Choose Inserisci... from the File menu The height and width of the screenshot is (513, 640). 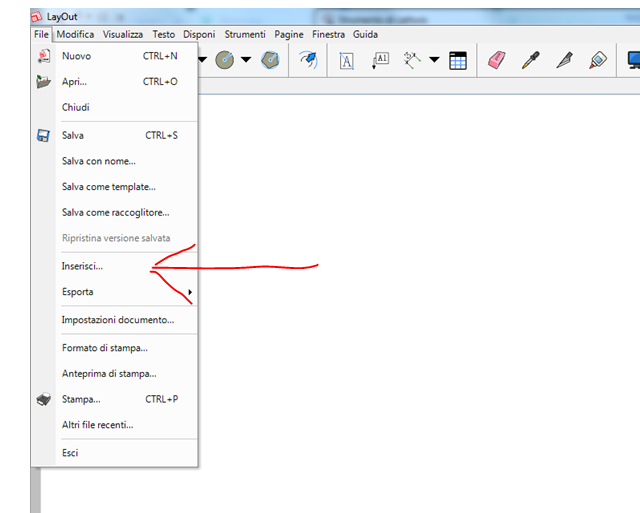(82, 266)
